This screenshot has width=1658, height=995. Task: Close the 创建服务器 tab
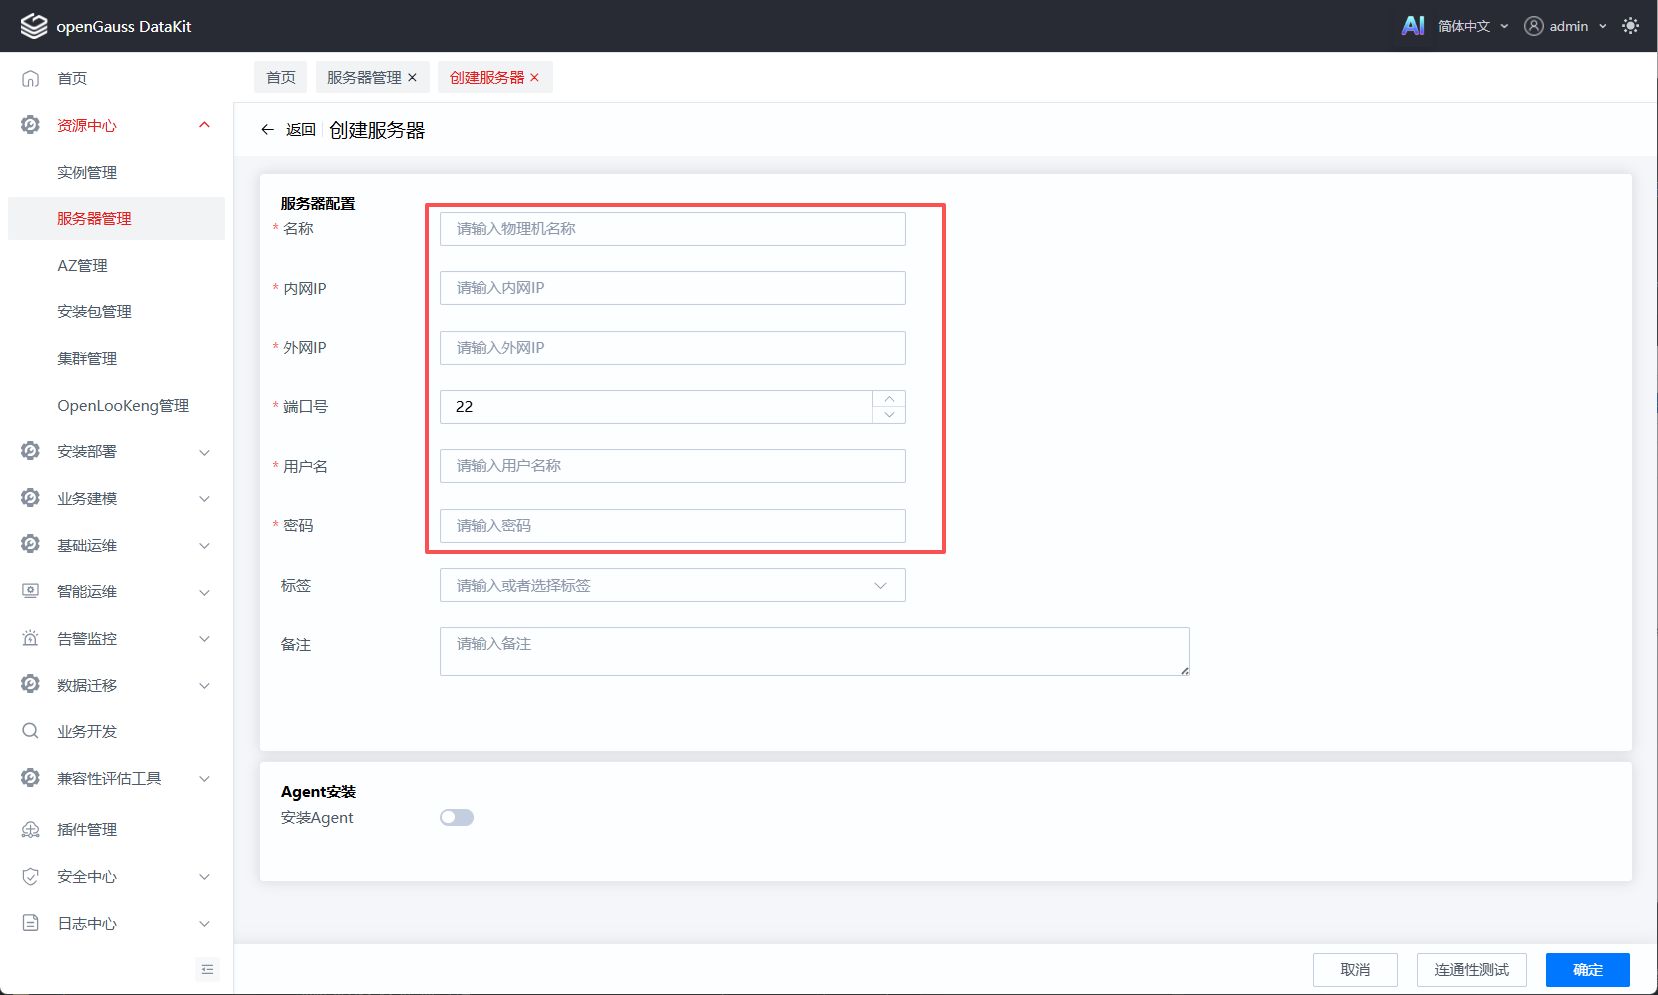tap(535, 77)
